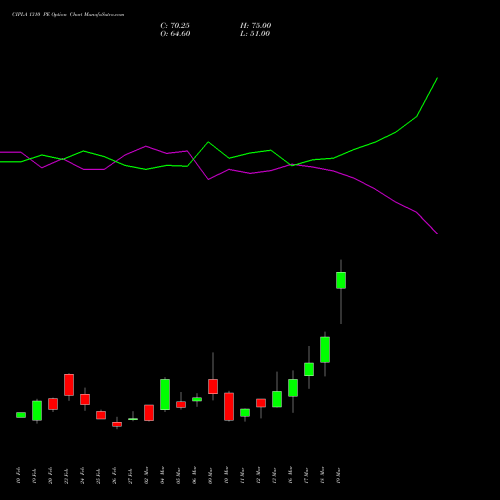Click the falling end of the purple indicator line
The width and height of the screenshot is (500, 500).
[x=437, y=233]
